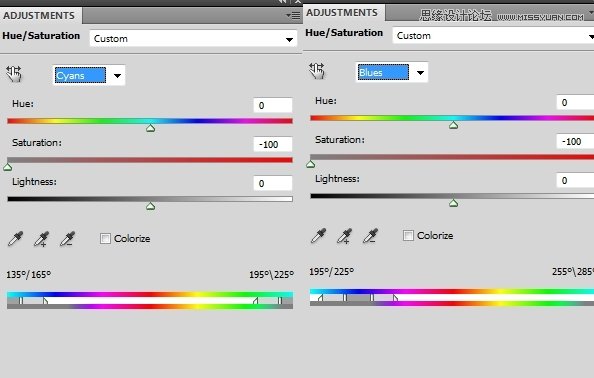Open the Custom preset dropdown in left panel
Image resolution: width=594 pixels, height=378 pixels.
click(x=193, y=39)
